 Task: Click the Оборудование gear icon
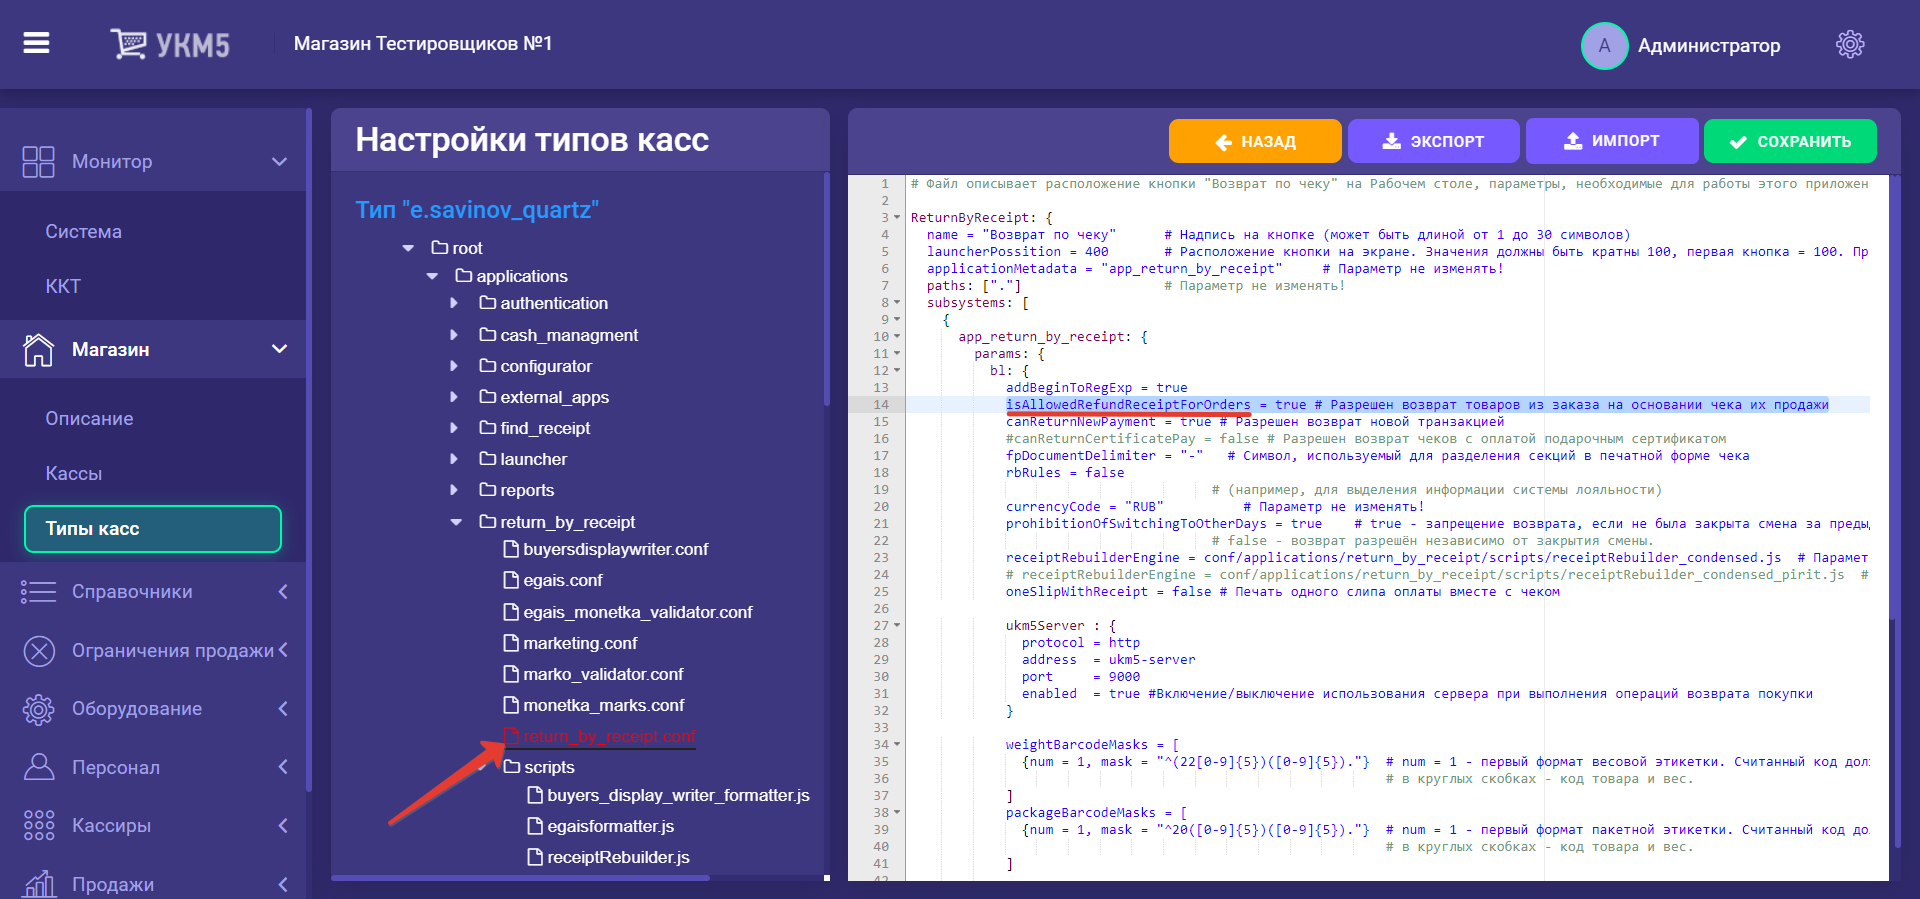[x=38, y=709]
